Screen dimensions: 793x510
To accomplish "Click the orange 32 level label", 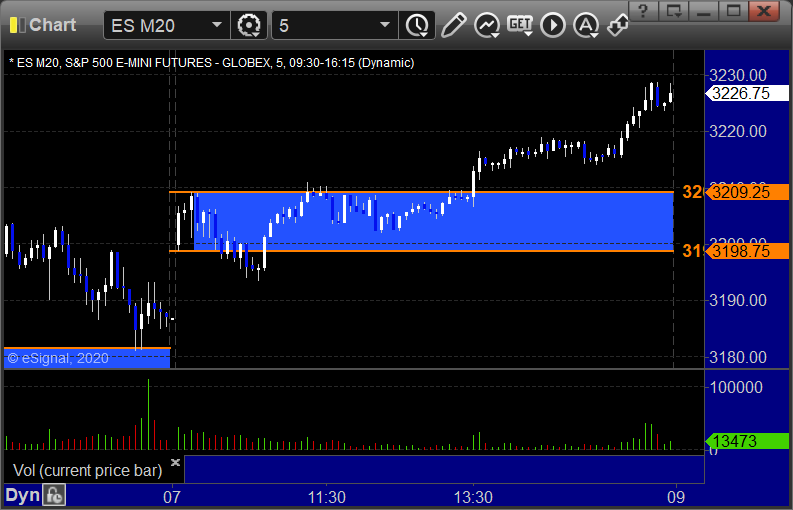I will coord(692,192).
